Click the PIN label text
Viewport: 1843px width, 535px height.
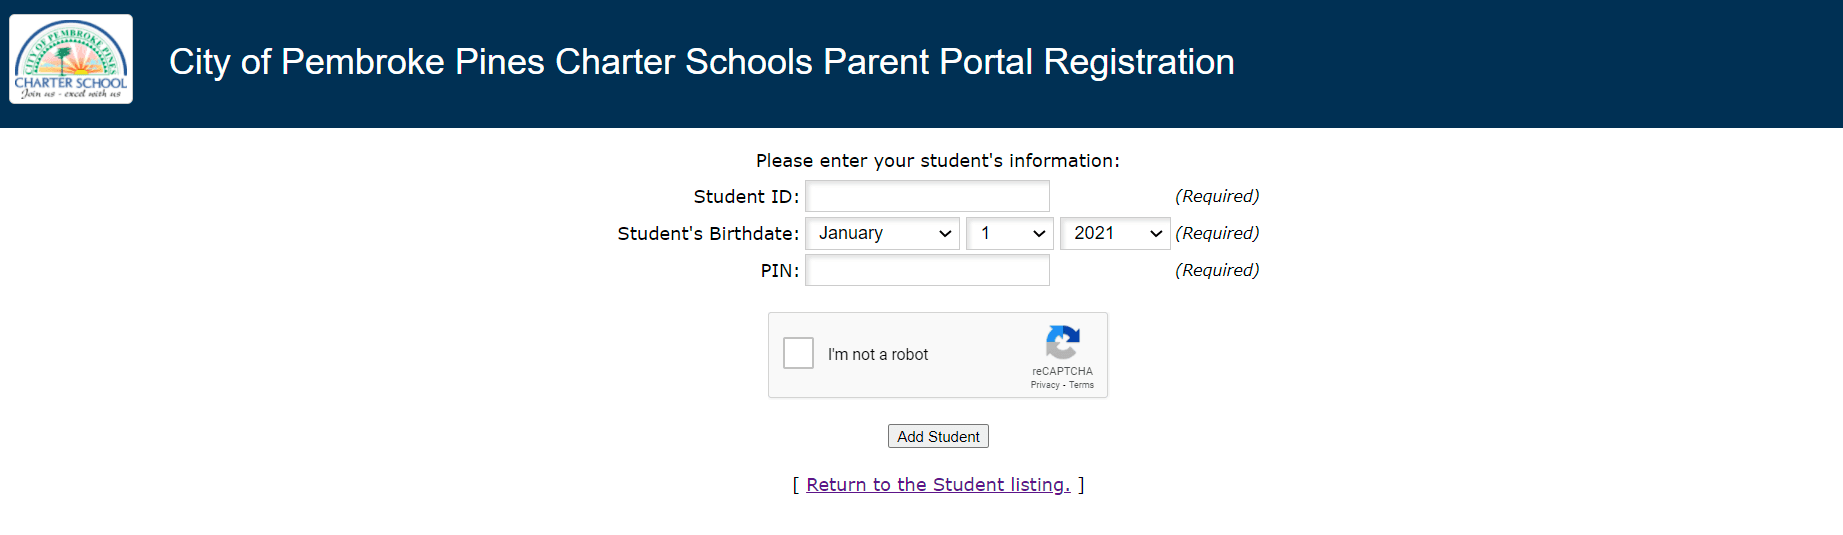point(779,271)
